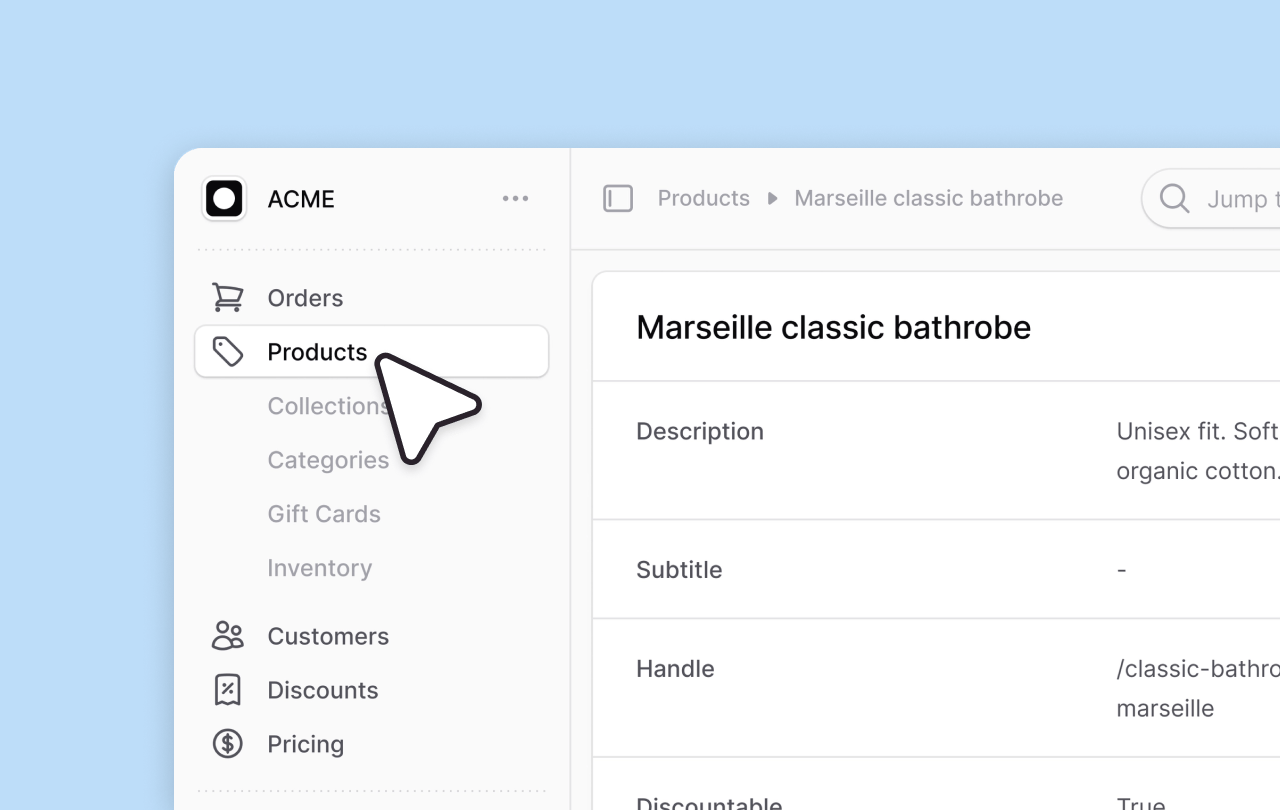Select the Customers people icon
1280x810 pixels.
click(x=227, y=635)
